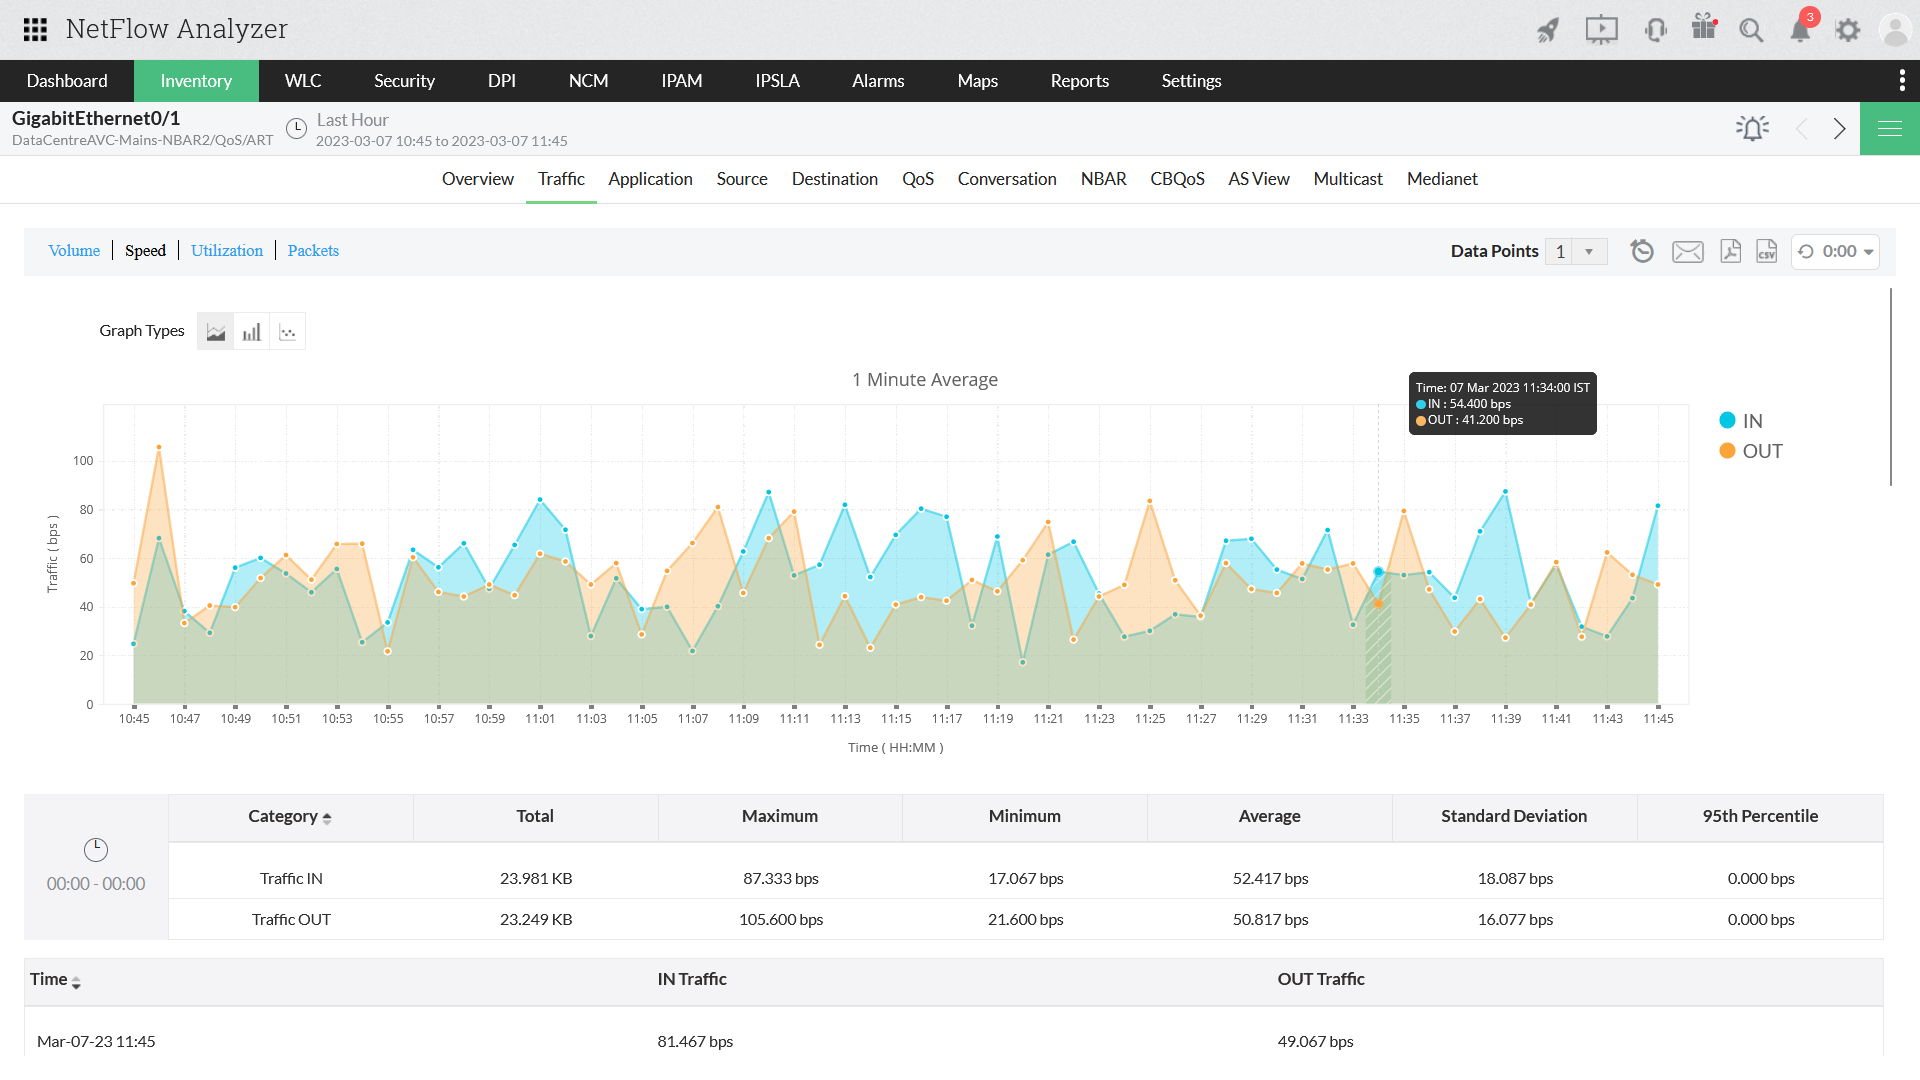Open global search with the magnifier icon
The image size is (1920, 1080).
(1751, 30)
